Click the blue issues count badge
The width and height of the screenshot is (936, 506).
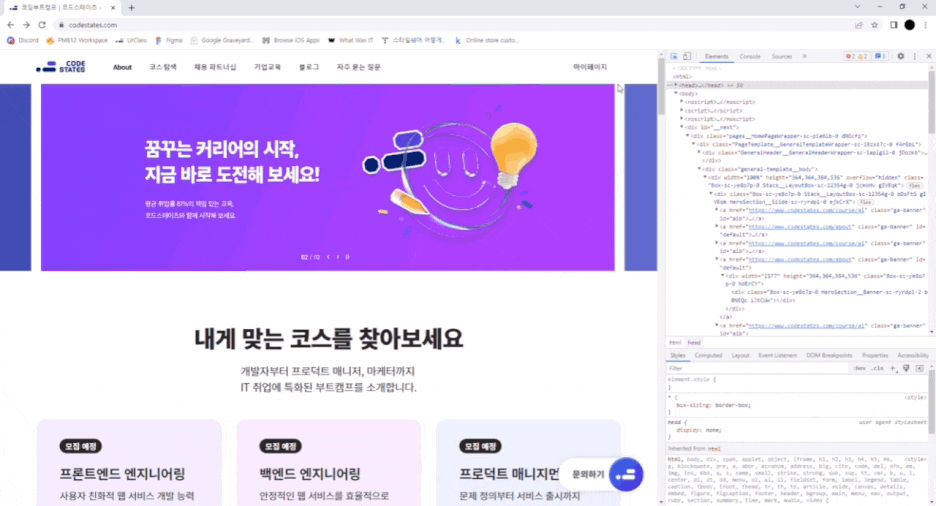pos(880,56)
